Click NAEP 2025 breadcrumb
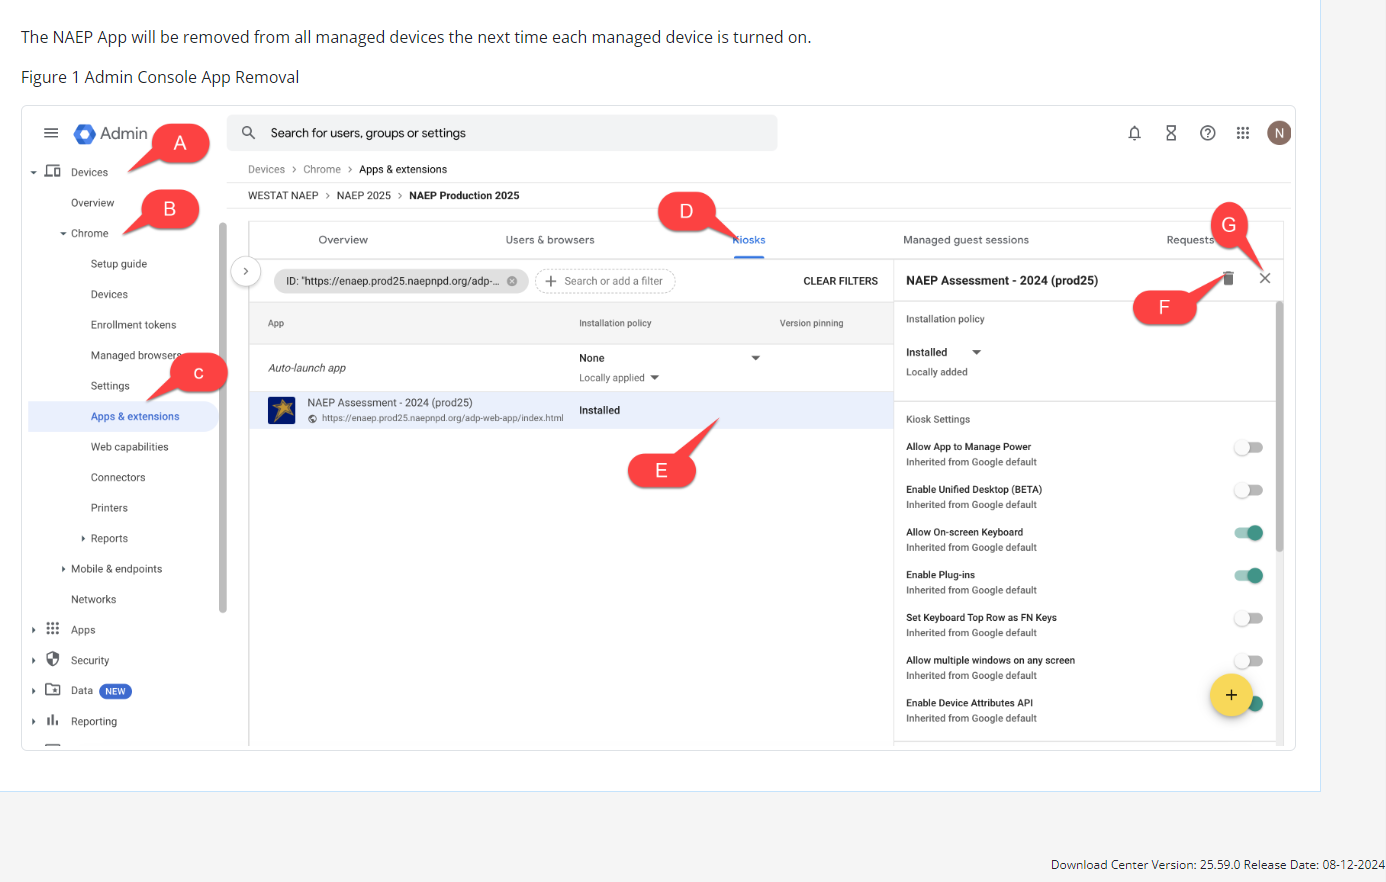This screenshot has height=882, width=1386. tap(364, 195)
